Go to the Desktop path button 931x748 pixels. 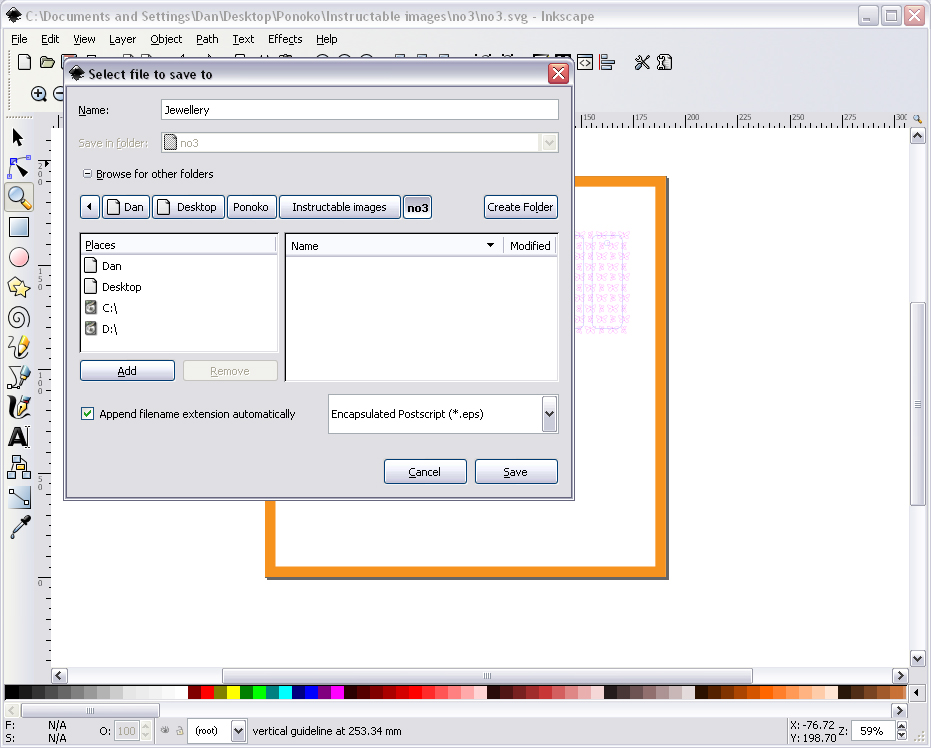tap(189, 207)
